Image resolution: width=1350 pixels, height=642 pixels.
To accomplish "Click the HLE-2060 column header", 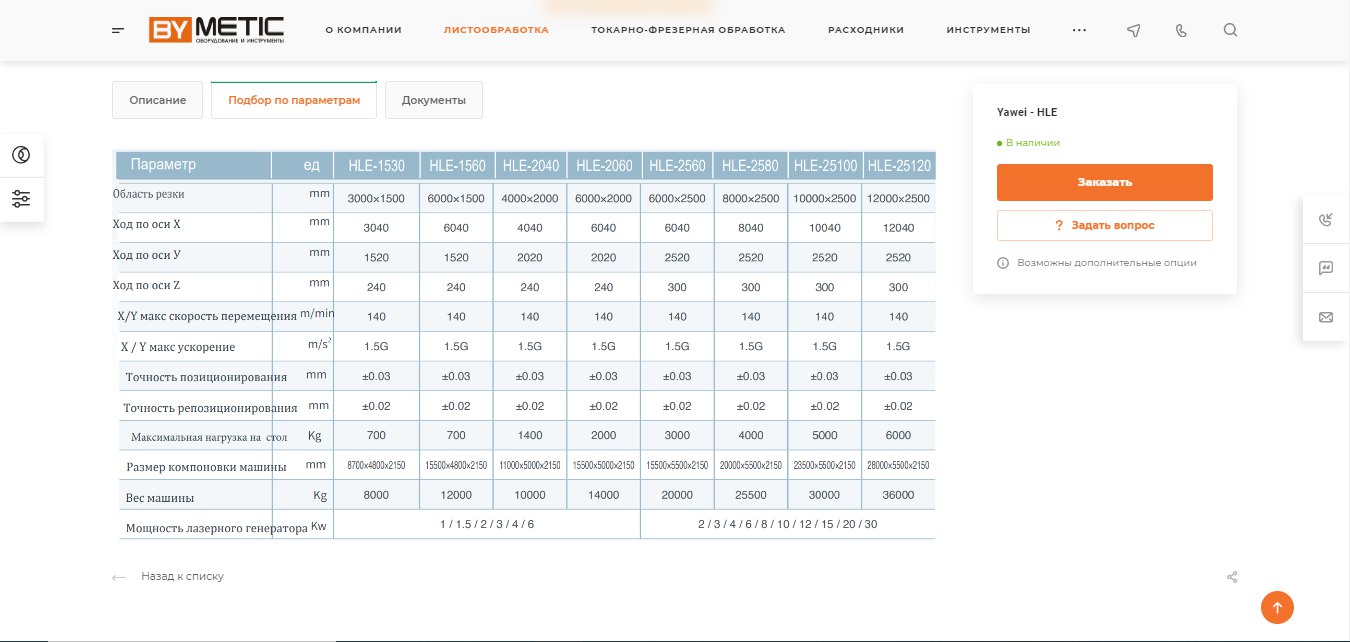I will tap(604, 166).
